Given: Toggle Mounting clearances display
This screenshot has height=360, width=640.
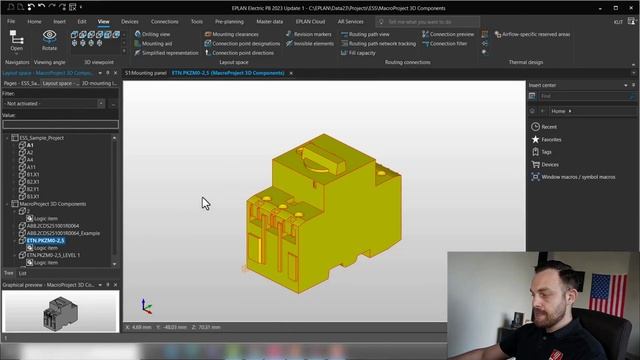Looking at the screenshot, I should click(x=231, y=34).
